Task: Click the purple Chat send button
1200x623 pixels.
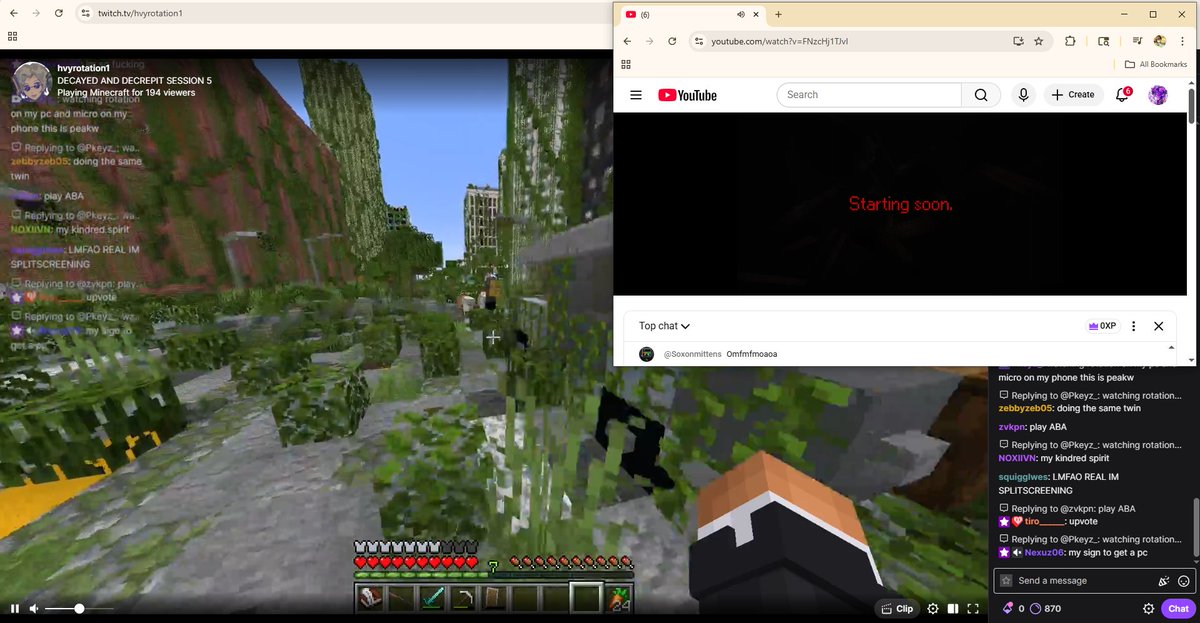Action: click(1178, 608)
